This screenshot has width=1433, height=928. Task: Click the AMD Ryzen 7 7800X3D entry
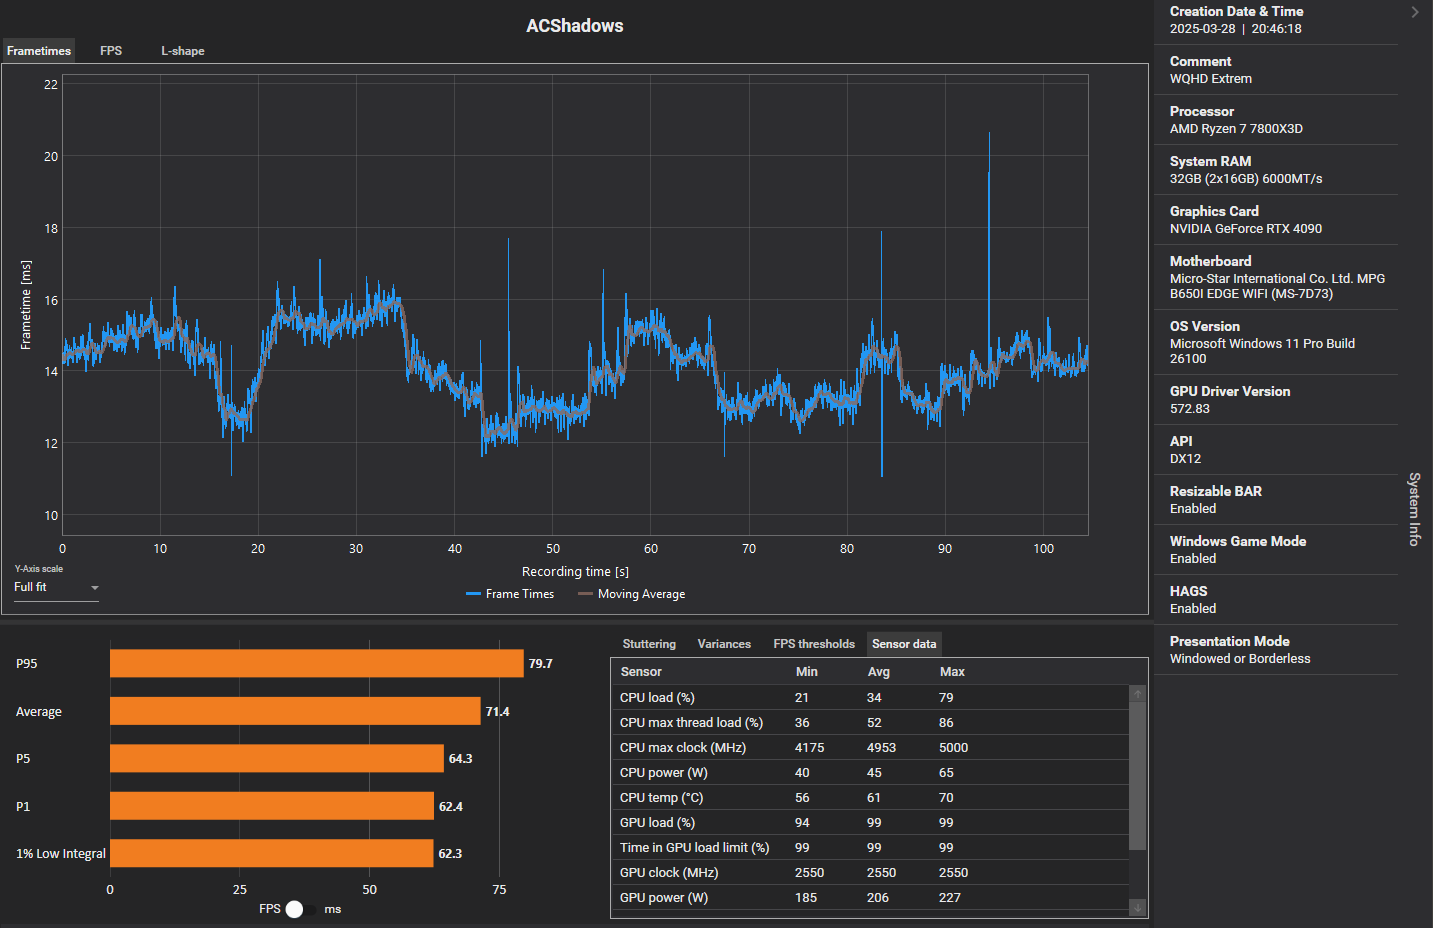pyautogui.click(x=1236, y=129)
